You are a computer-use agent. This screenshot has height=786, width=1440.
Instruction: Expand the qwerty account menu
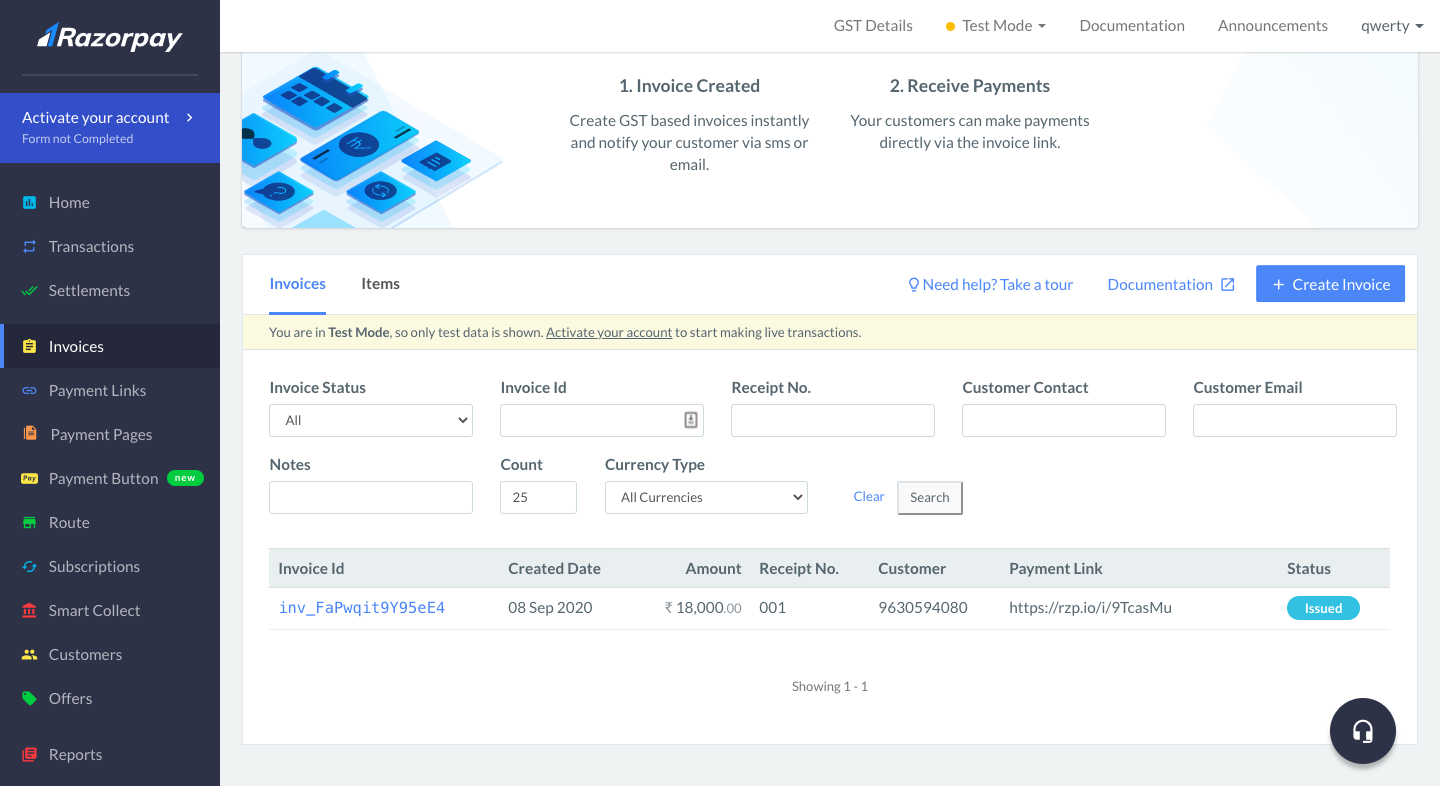point(1392,26)
